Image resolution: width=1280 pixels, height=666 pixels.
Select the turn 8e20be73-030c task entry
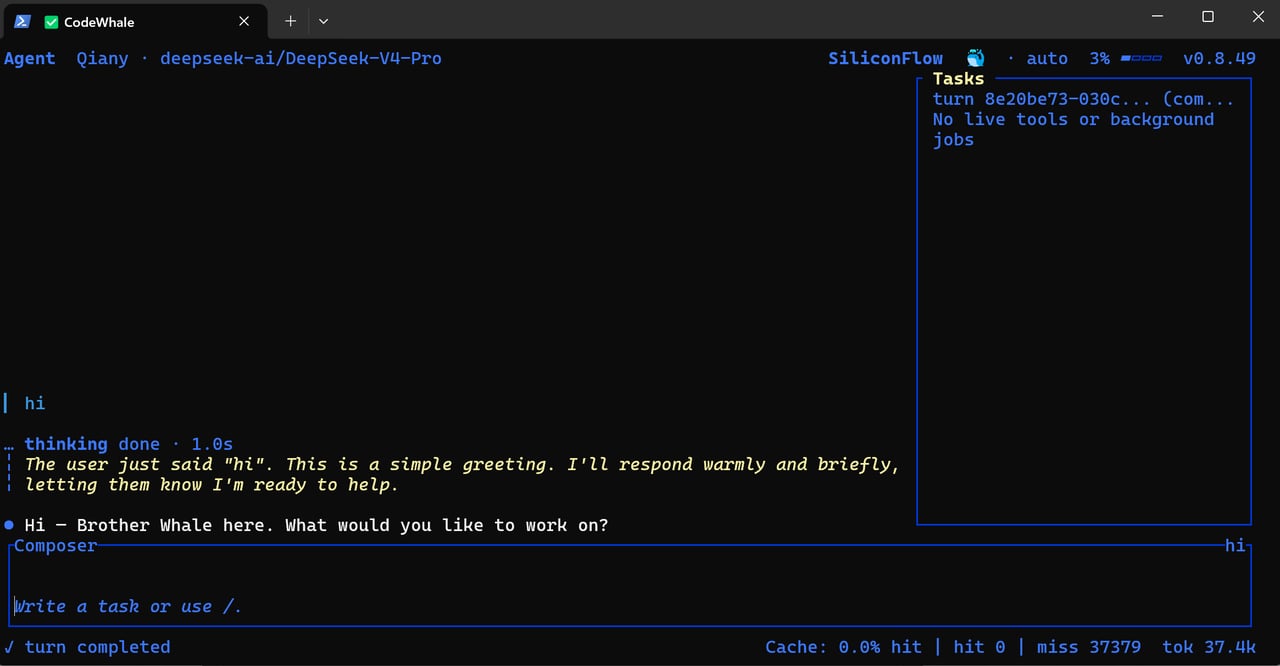1083,99
